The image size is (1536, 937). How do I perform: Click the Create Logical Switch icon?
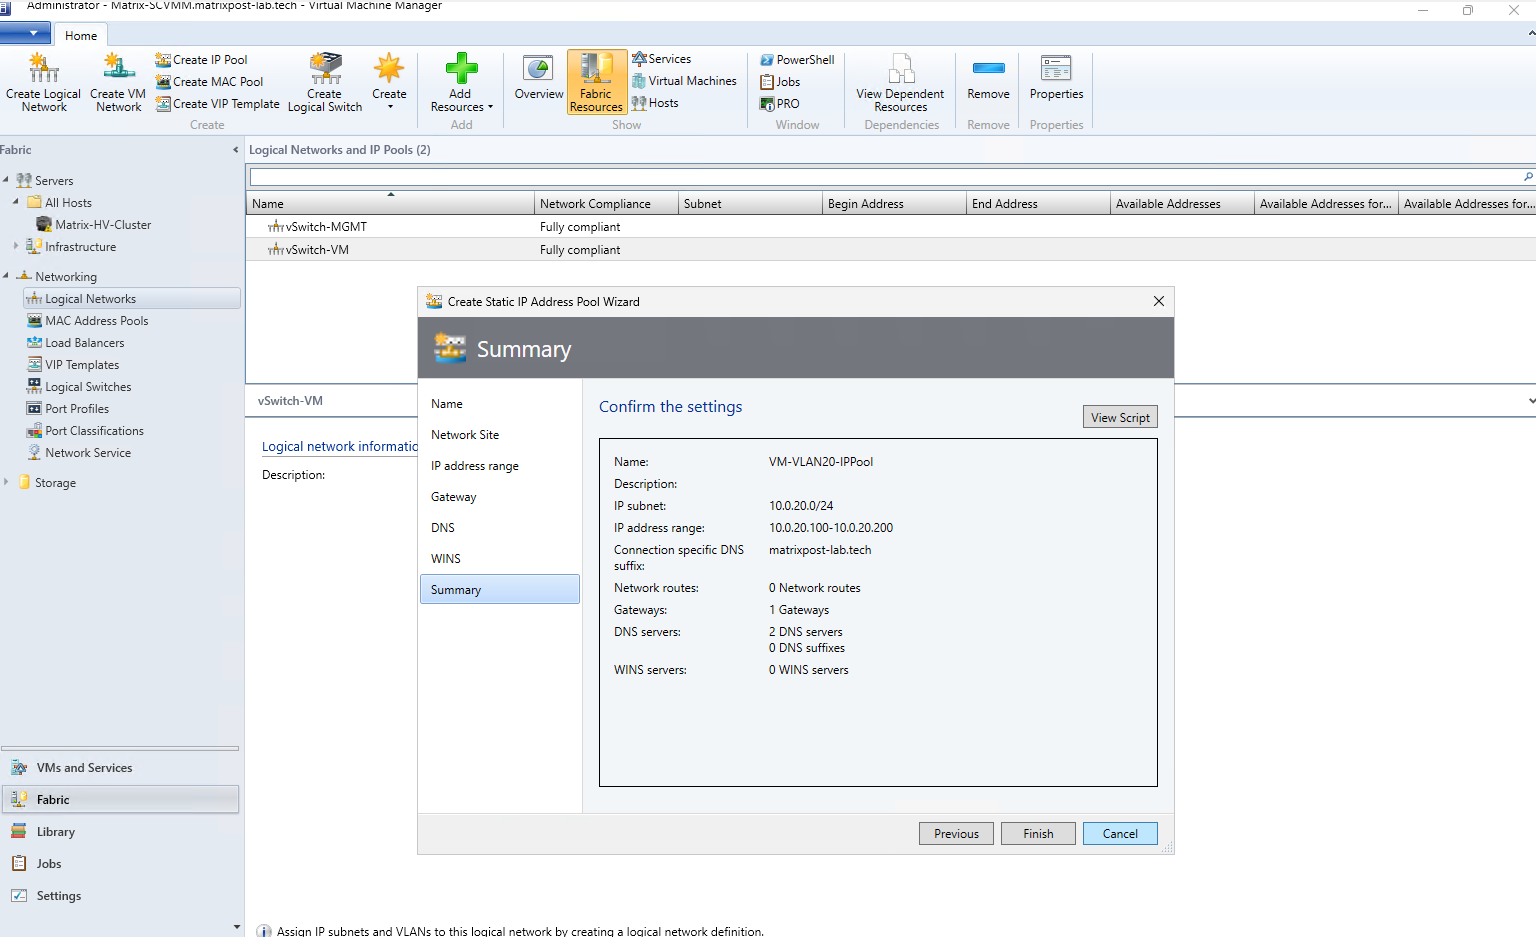click(325, 68)
